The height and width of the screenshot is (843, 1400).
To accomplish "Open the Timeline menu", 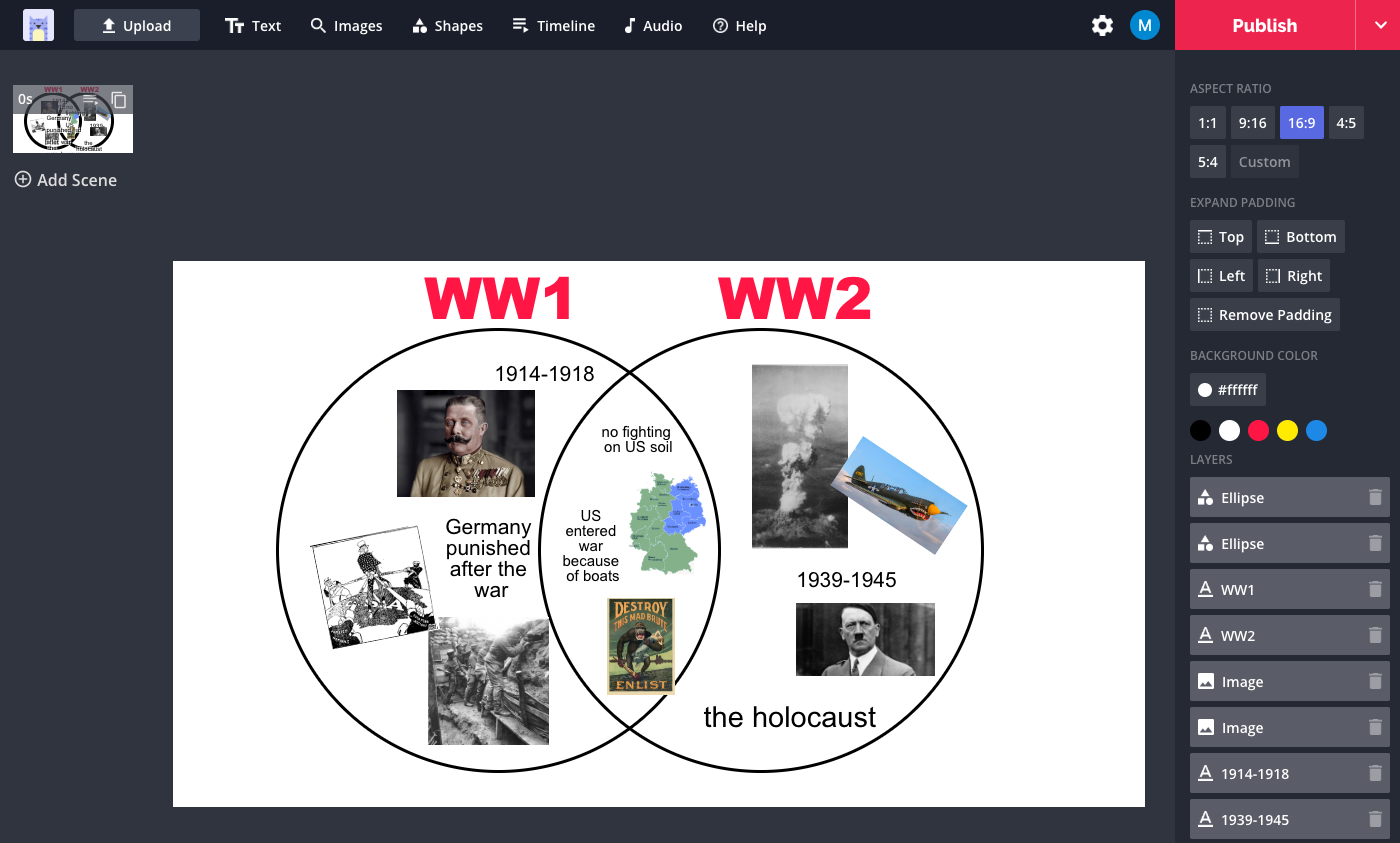I will pyautogui.click(x=553, y=26).
